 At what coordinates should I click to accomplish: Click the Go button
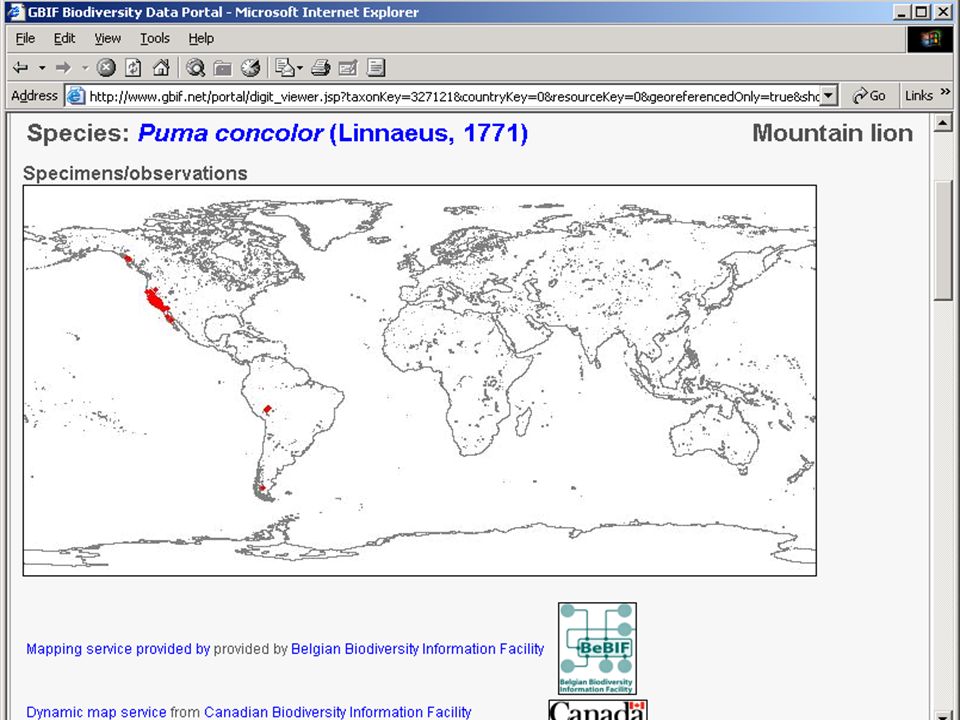pos(869,96)
